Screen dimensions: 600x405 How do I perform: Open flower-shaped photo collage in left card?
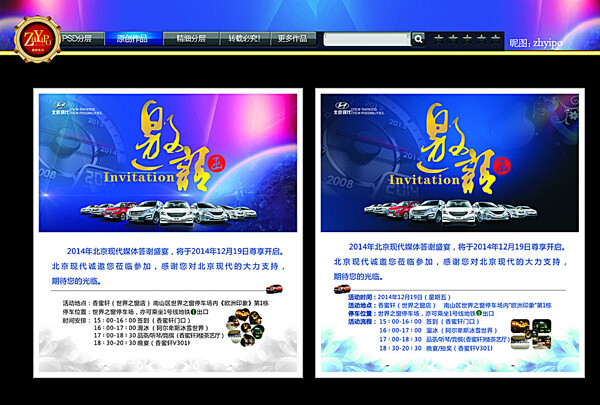coord(245,328)
